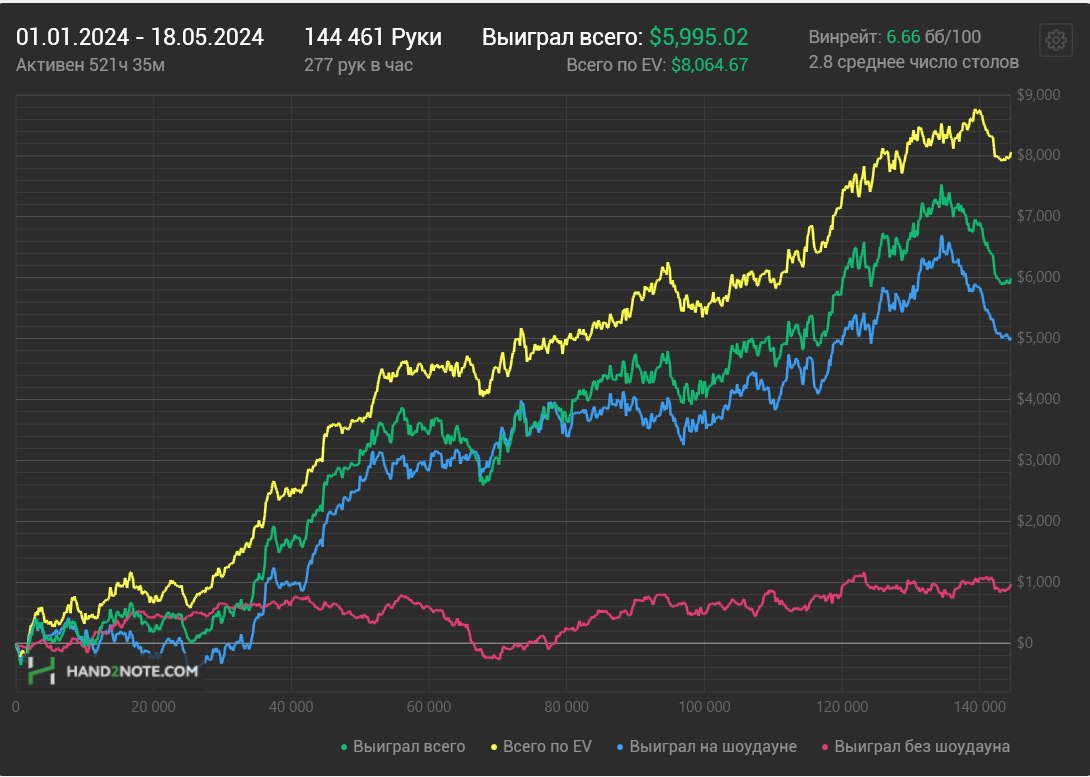Click the Hand2Note logo icon
Screen dimensions: 1090x777
coord(42,669)
